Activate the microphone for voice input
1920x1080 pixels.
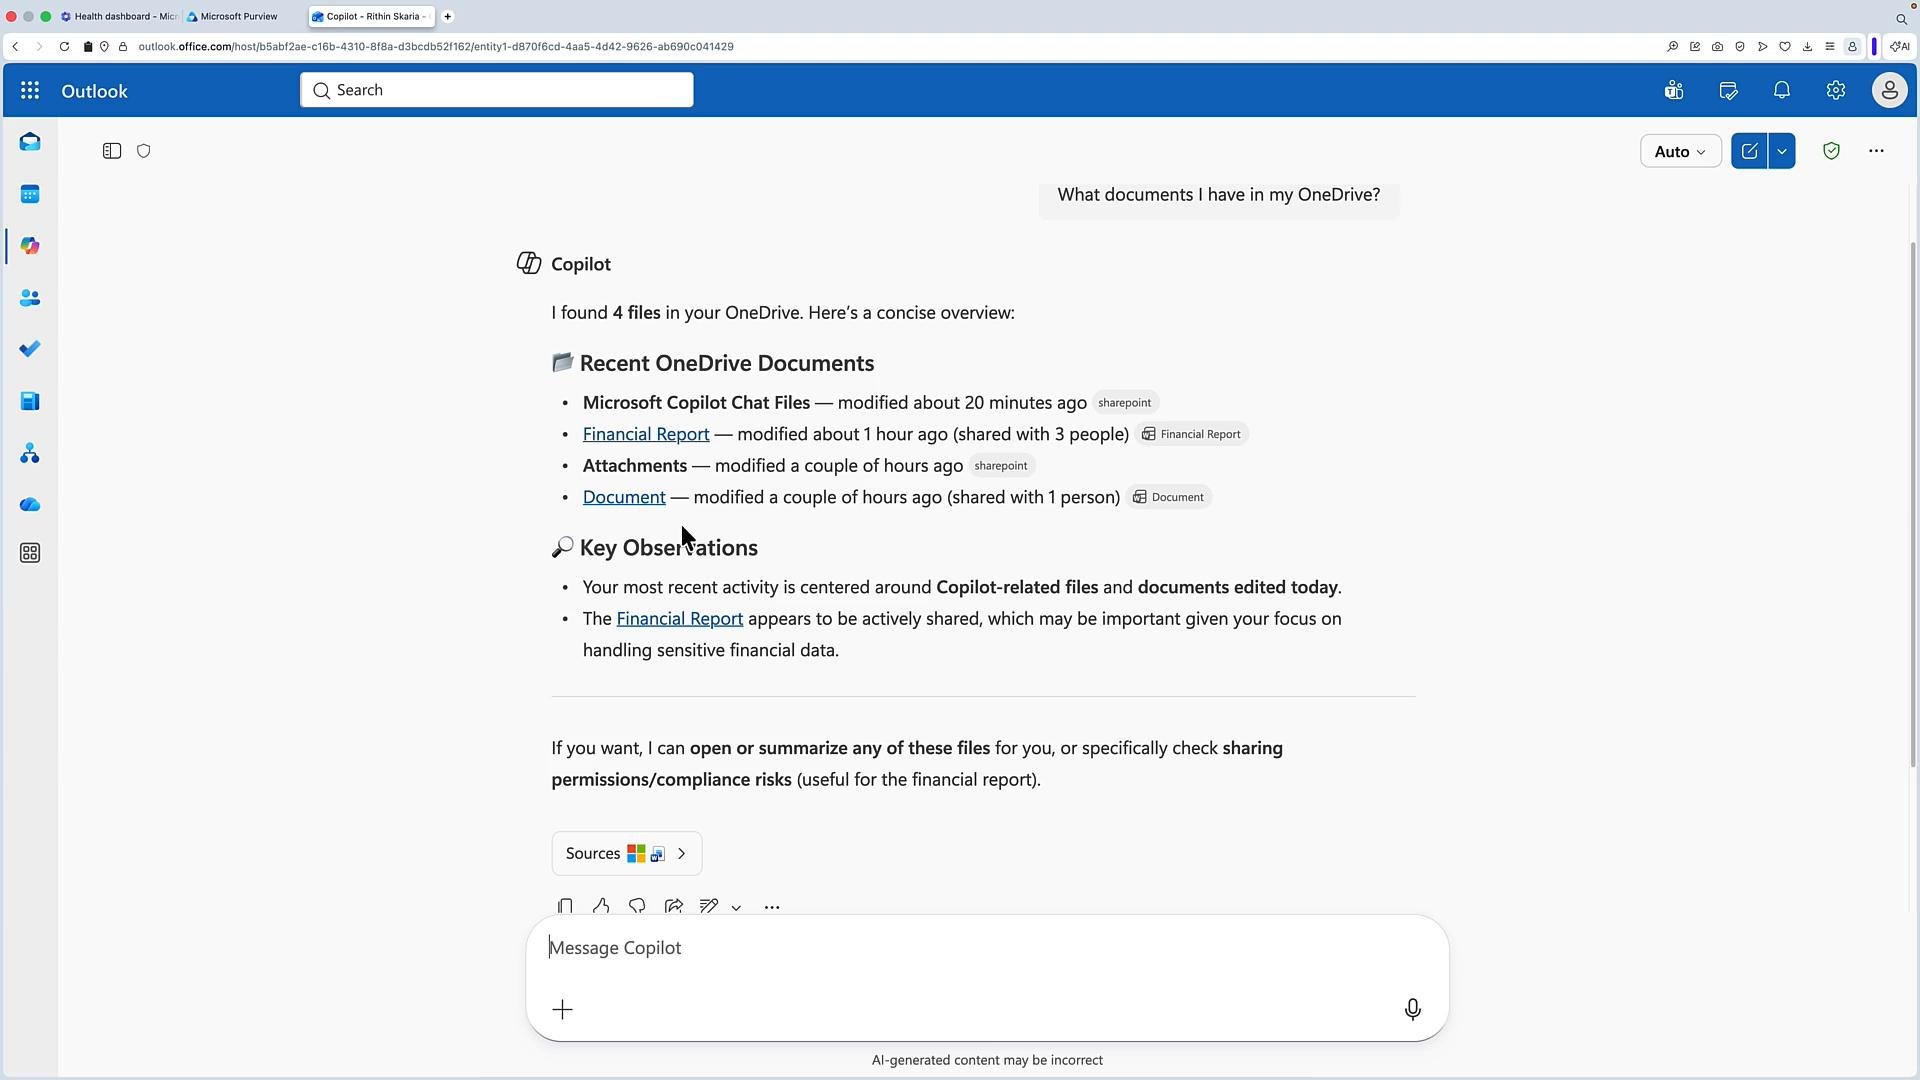1412,1009
